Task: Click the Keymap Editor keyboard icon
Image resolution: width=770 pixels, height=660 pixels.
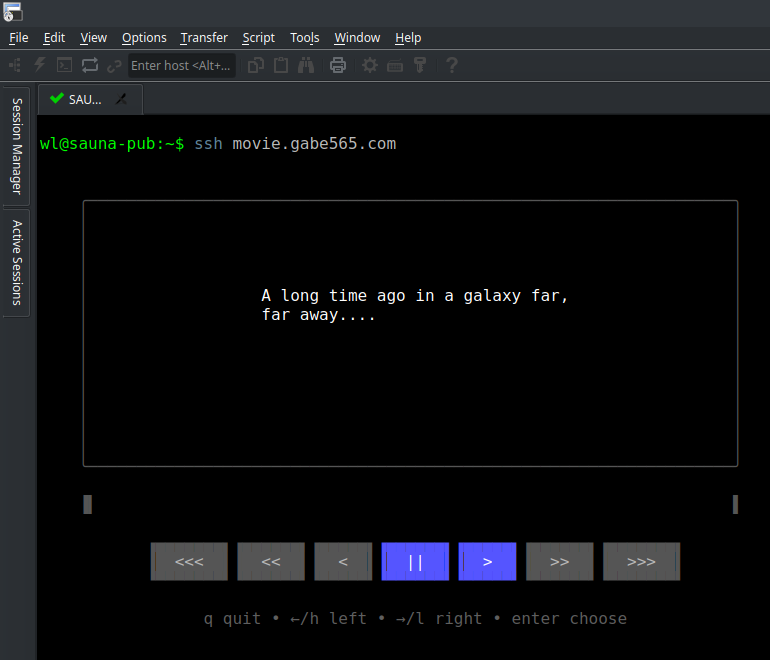Action: pyautogui.click(x=395, y=65)
